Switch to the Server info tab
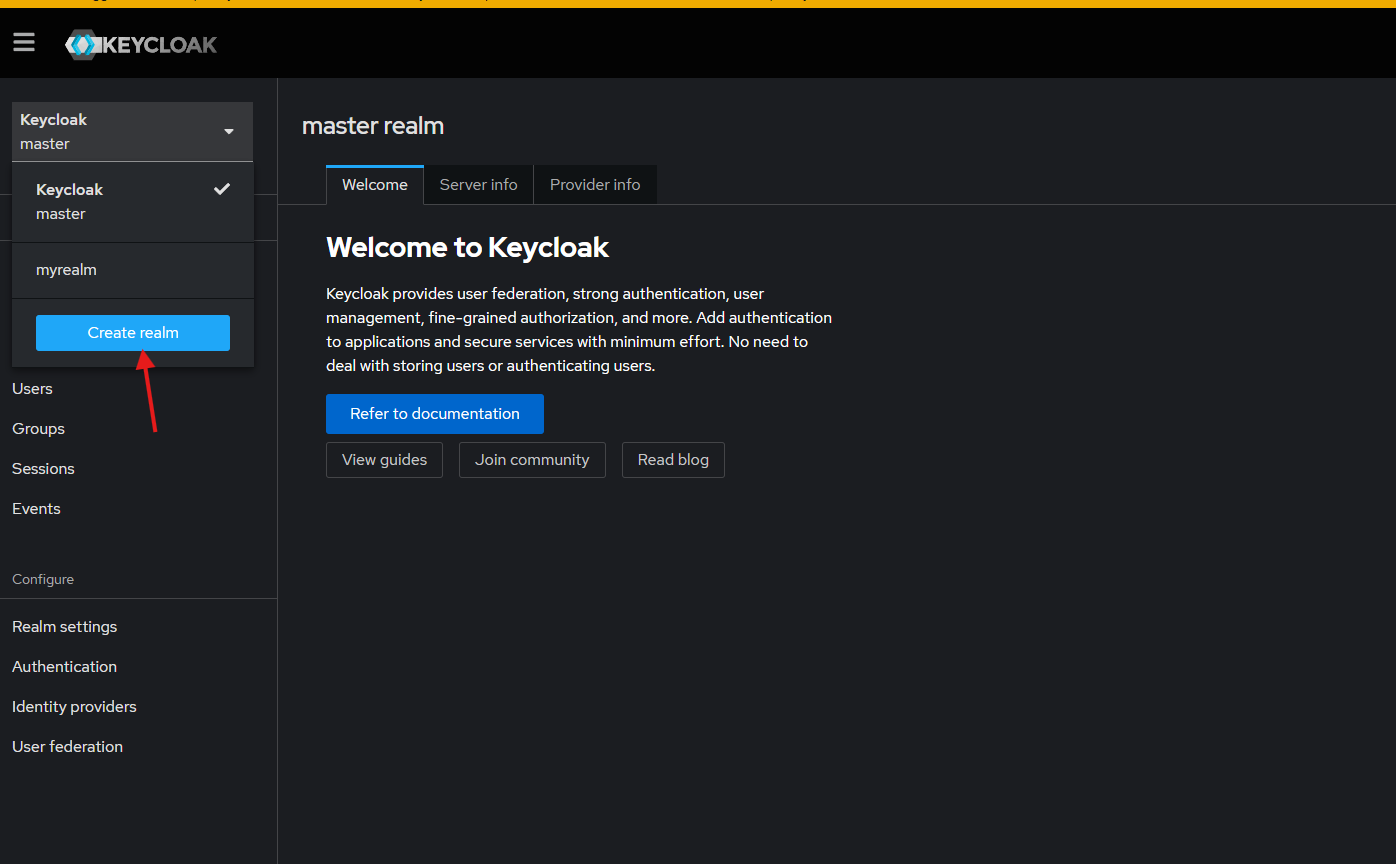 [479, 185]
